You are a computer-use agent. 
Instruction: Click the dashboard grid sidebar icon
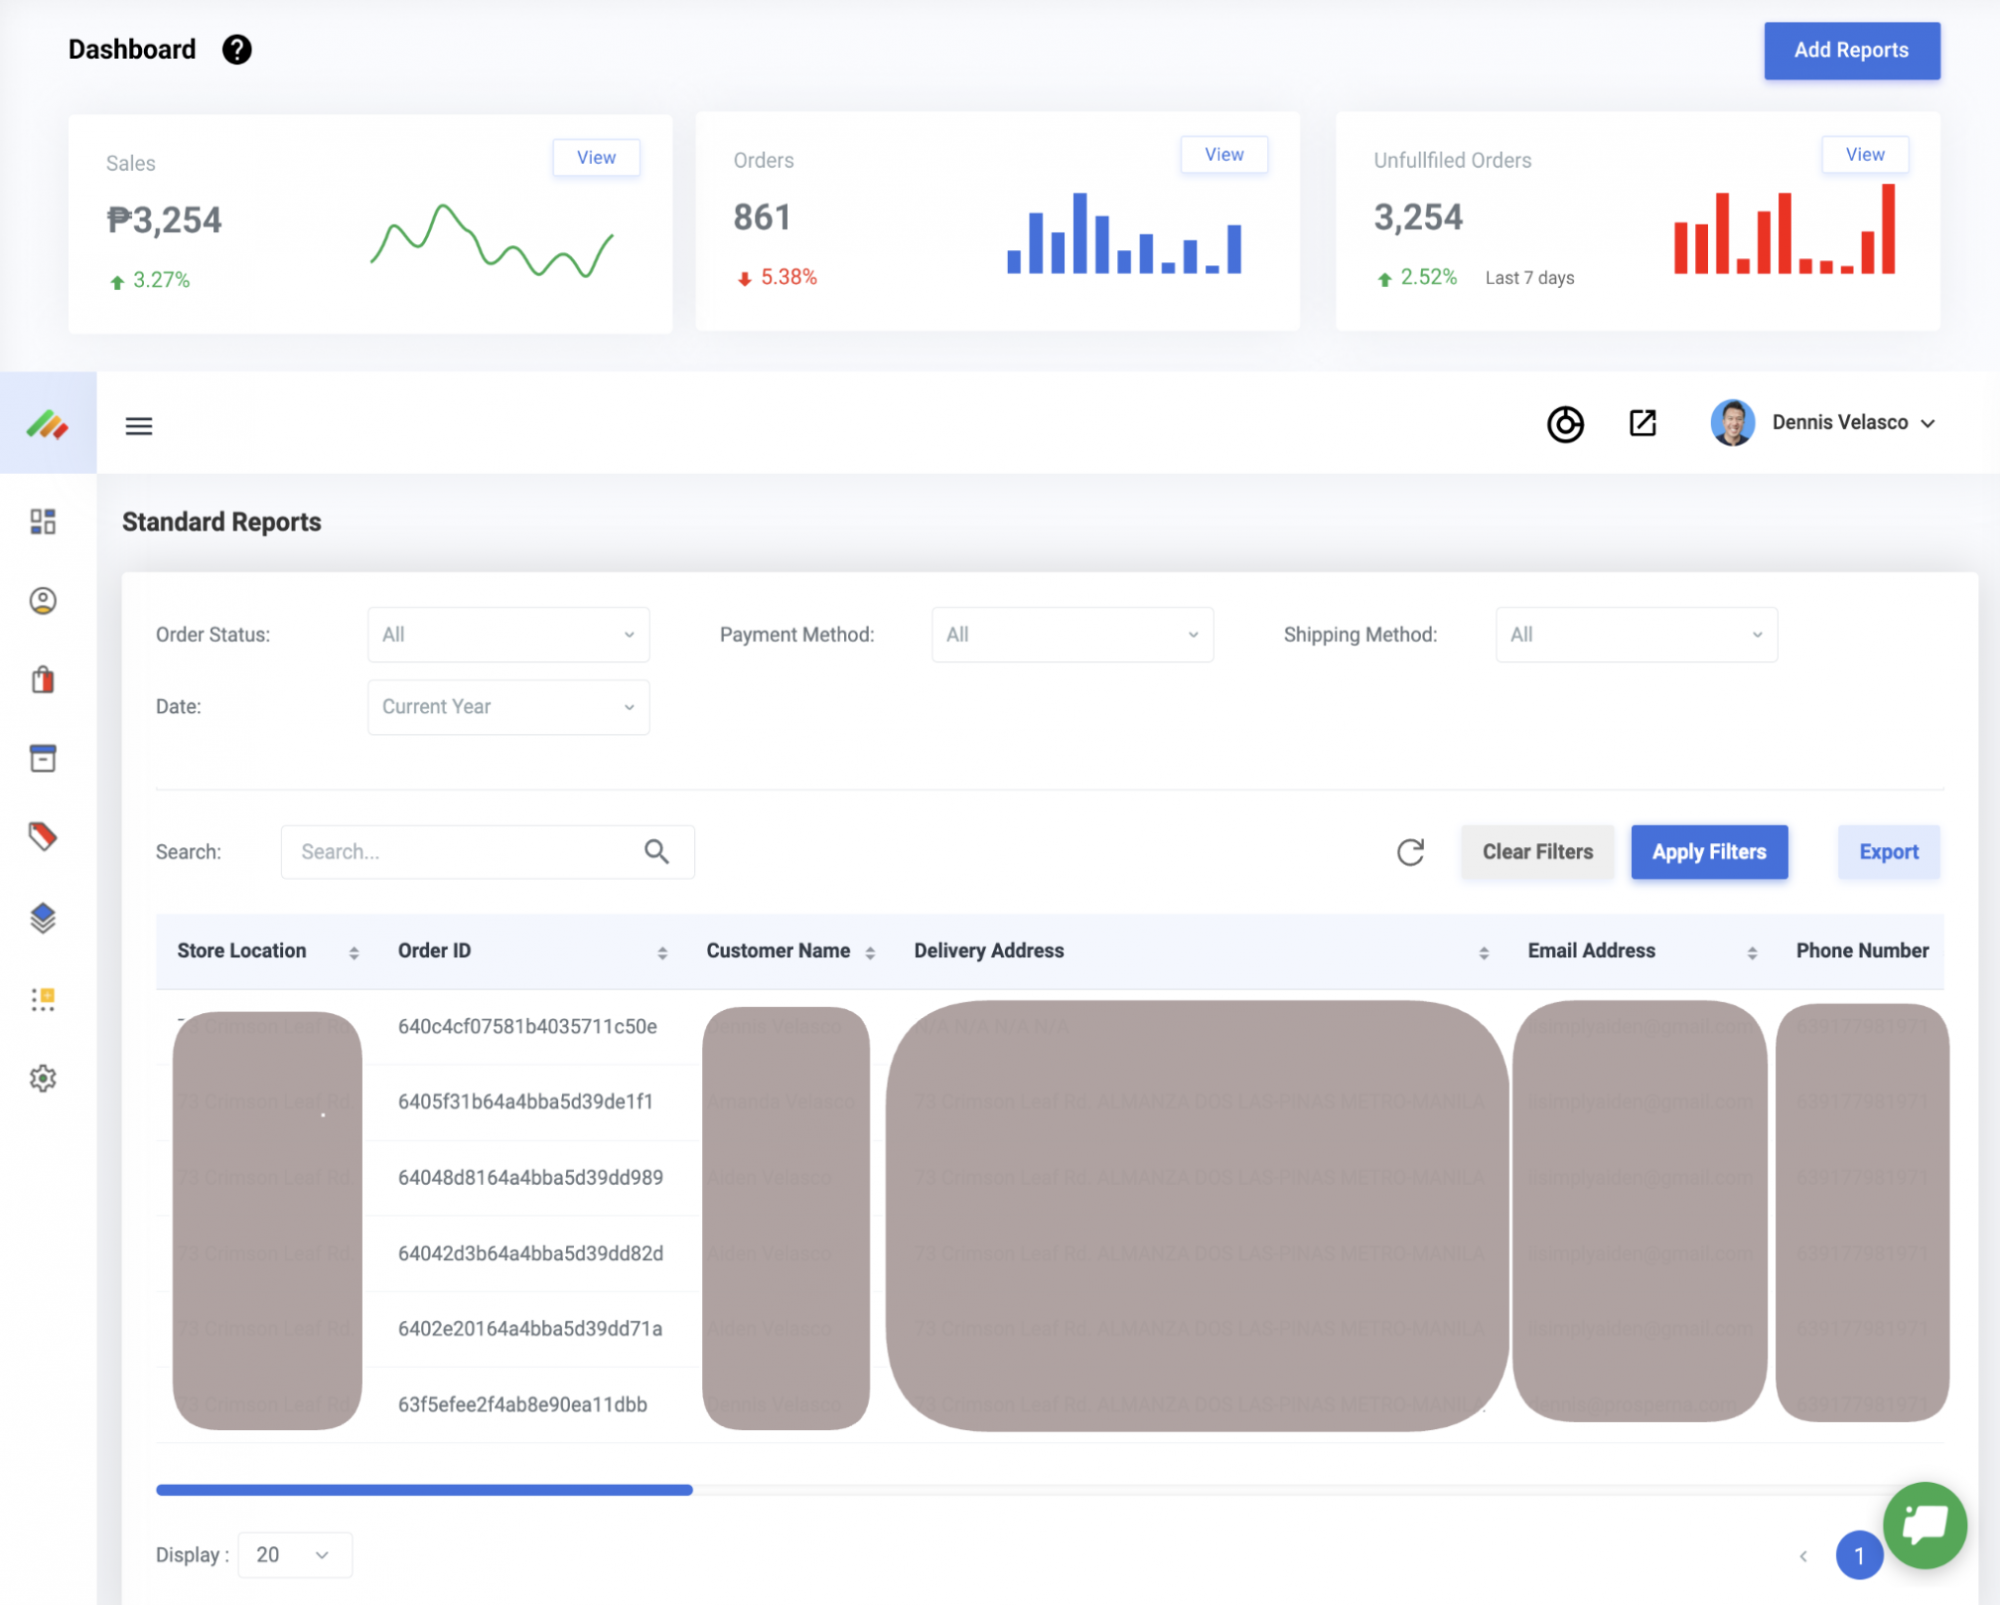[43, 521]
